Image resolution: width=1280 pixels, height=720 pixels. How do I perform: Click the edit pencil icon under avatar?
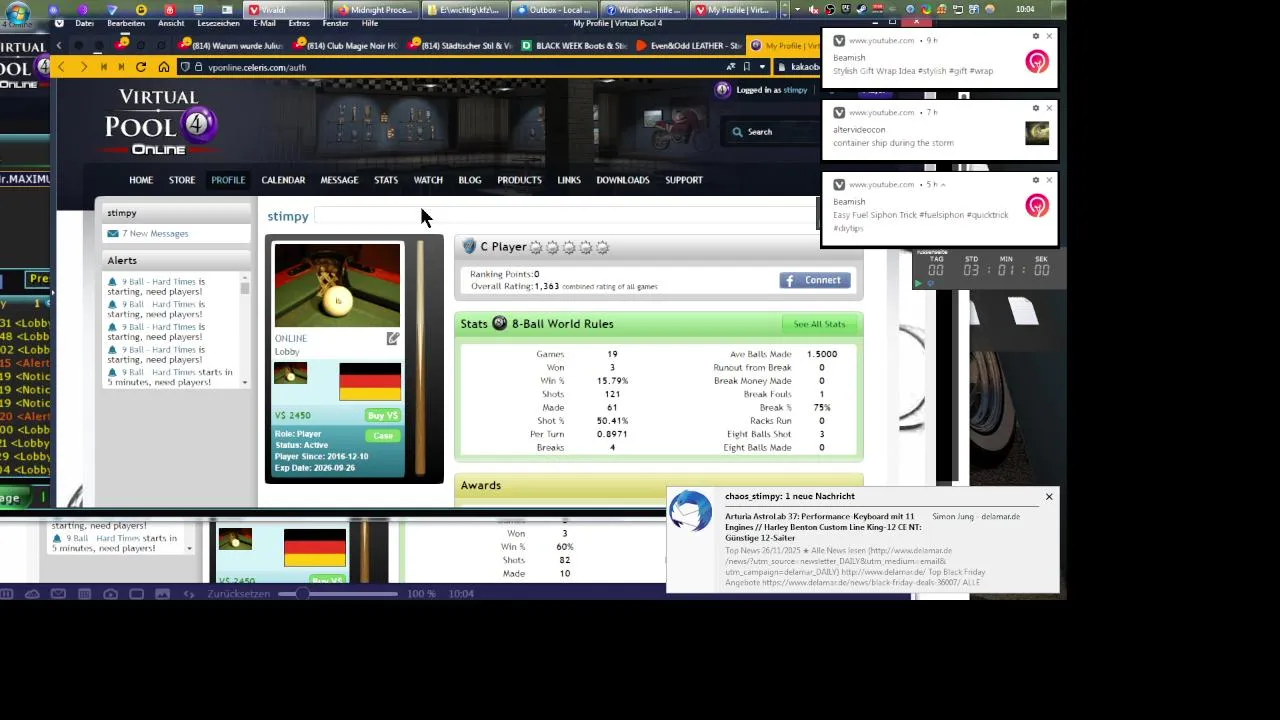(393, 339)
